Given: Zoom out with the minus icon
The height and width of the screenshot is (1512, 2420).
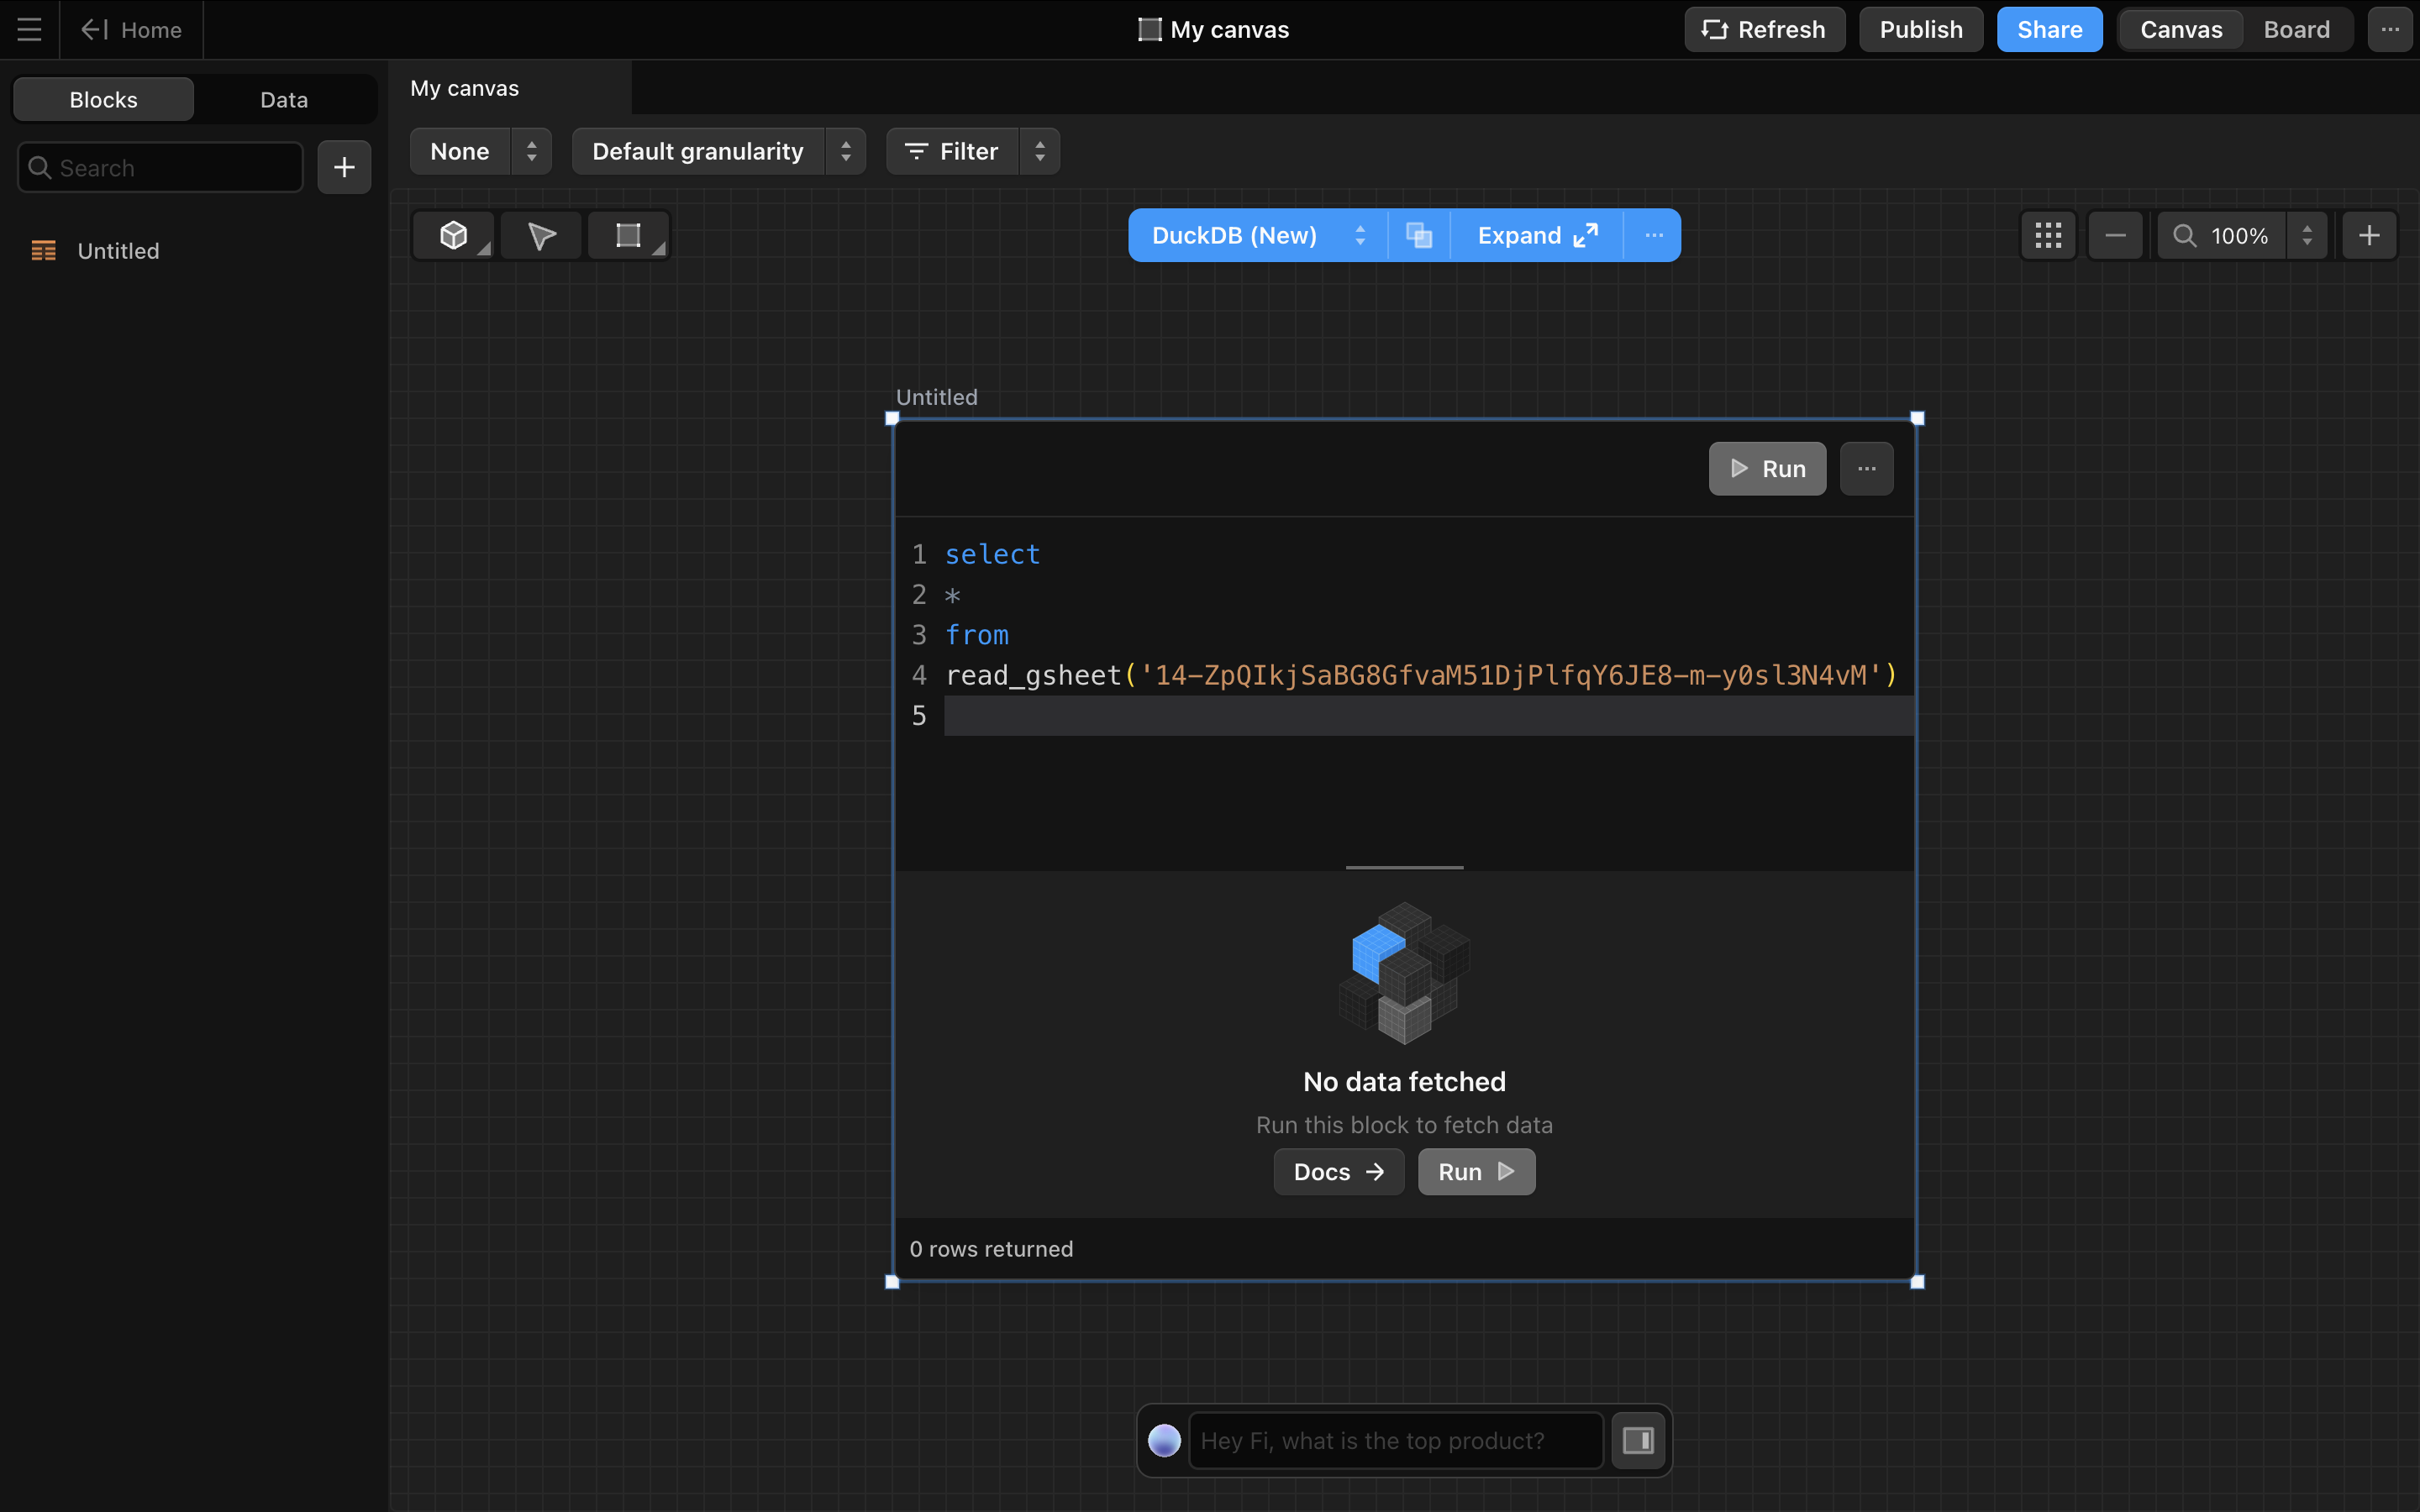Looking at the screenshot, I should [x=2114, y=235].
